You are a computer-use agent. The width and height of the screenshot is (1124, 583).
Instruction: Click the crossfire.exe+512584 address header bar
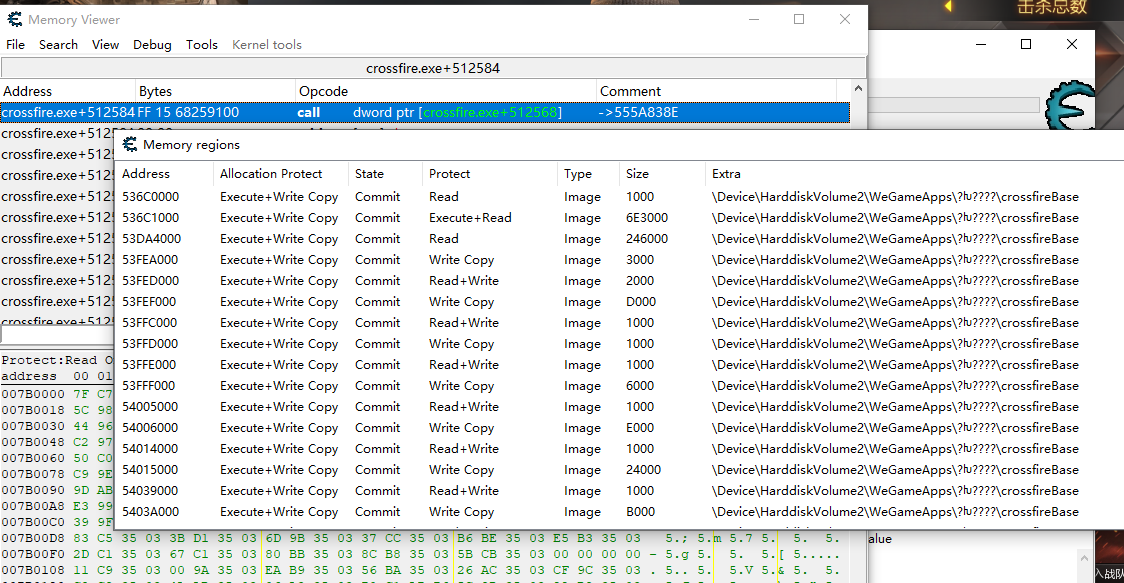pyautogui.click(x=433, y=68)
